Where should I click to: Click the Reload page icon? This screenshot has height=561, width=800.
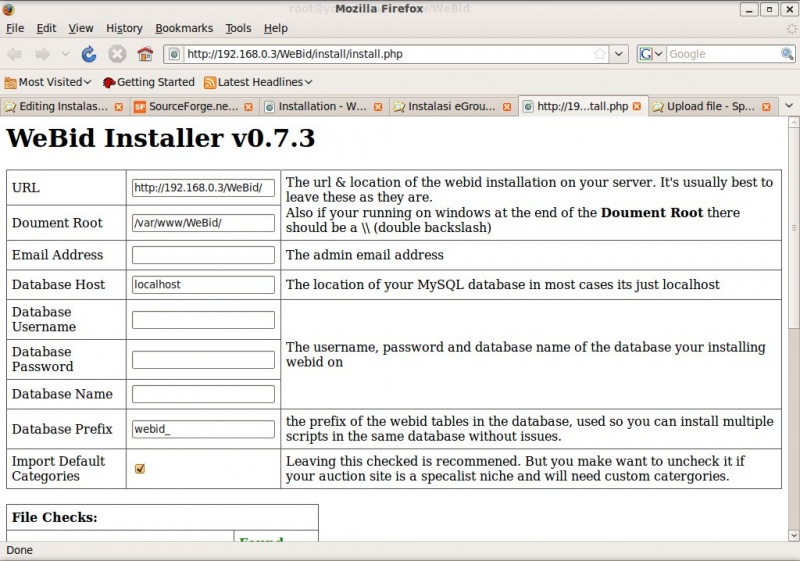pyautogui.click(x=89, y=54)
